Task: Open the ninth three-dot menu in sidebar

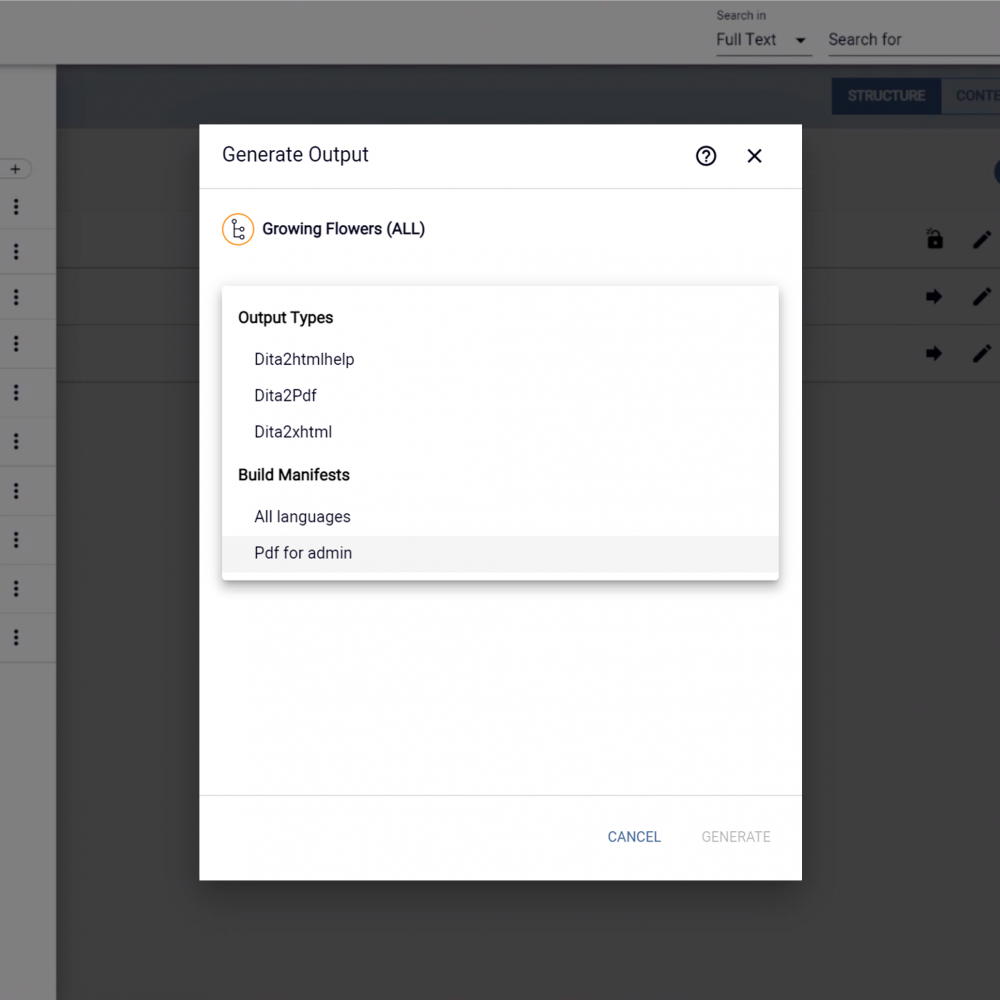Action: pos(16,589)
